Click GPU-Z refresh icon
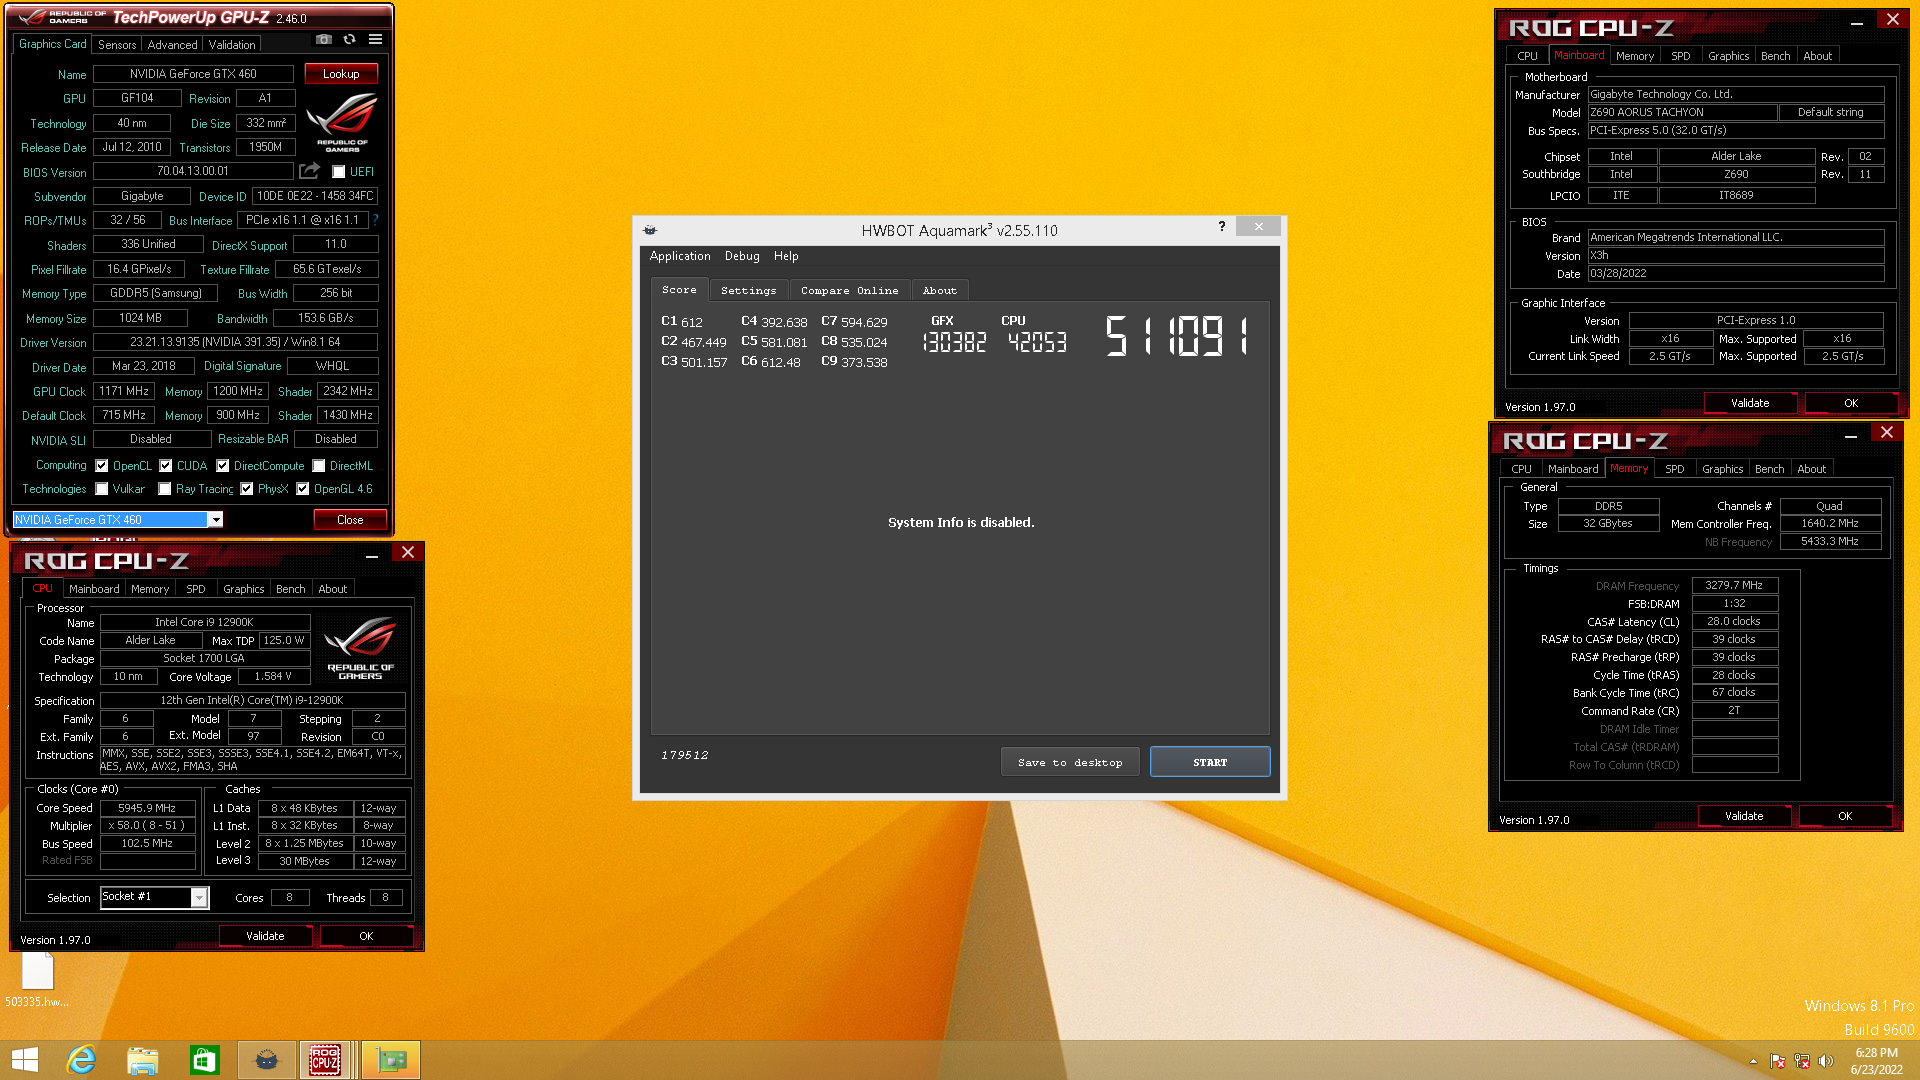 click(x=349, y=40)
